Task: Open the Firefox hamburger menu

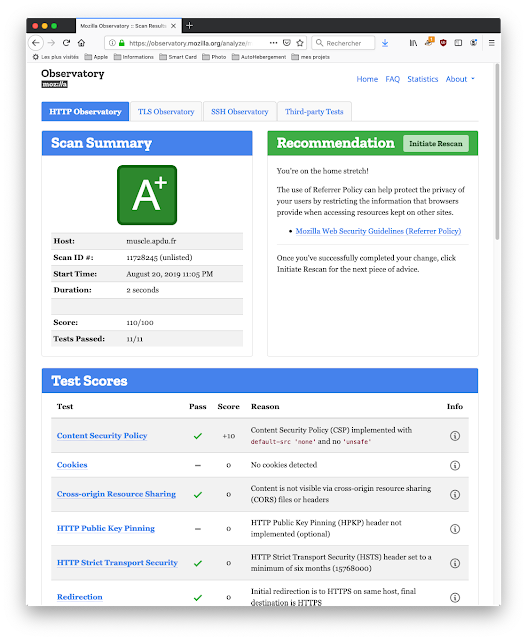Action: pyautogui.click(x=492, y=43)
